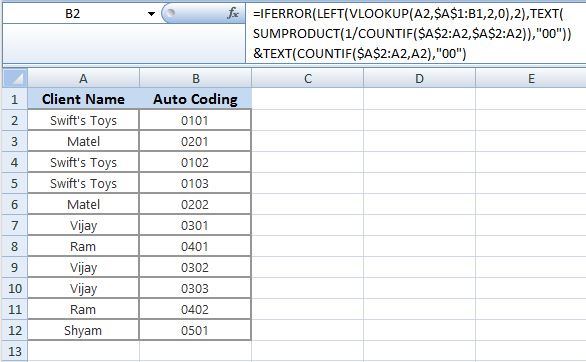Click the Name Box showing B2
Viewport: 586px width, 362px height.
pos(73,14)
